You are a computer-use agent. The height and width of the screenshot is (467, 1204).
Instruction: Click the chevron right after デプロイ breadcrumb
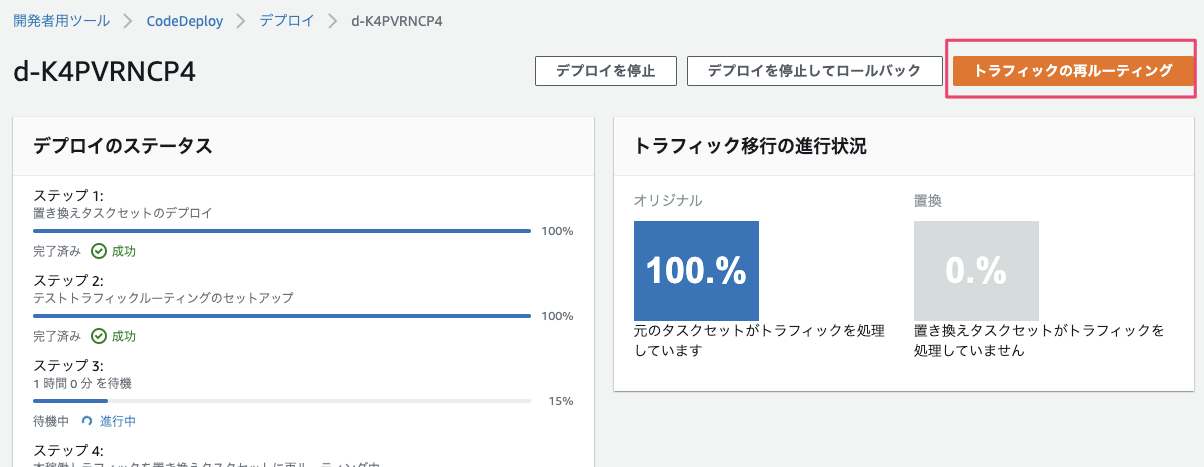[333, 21]
